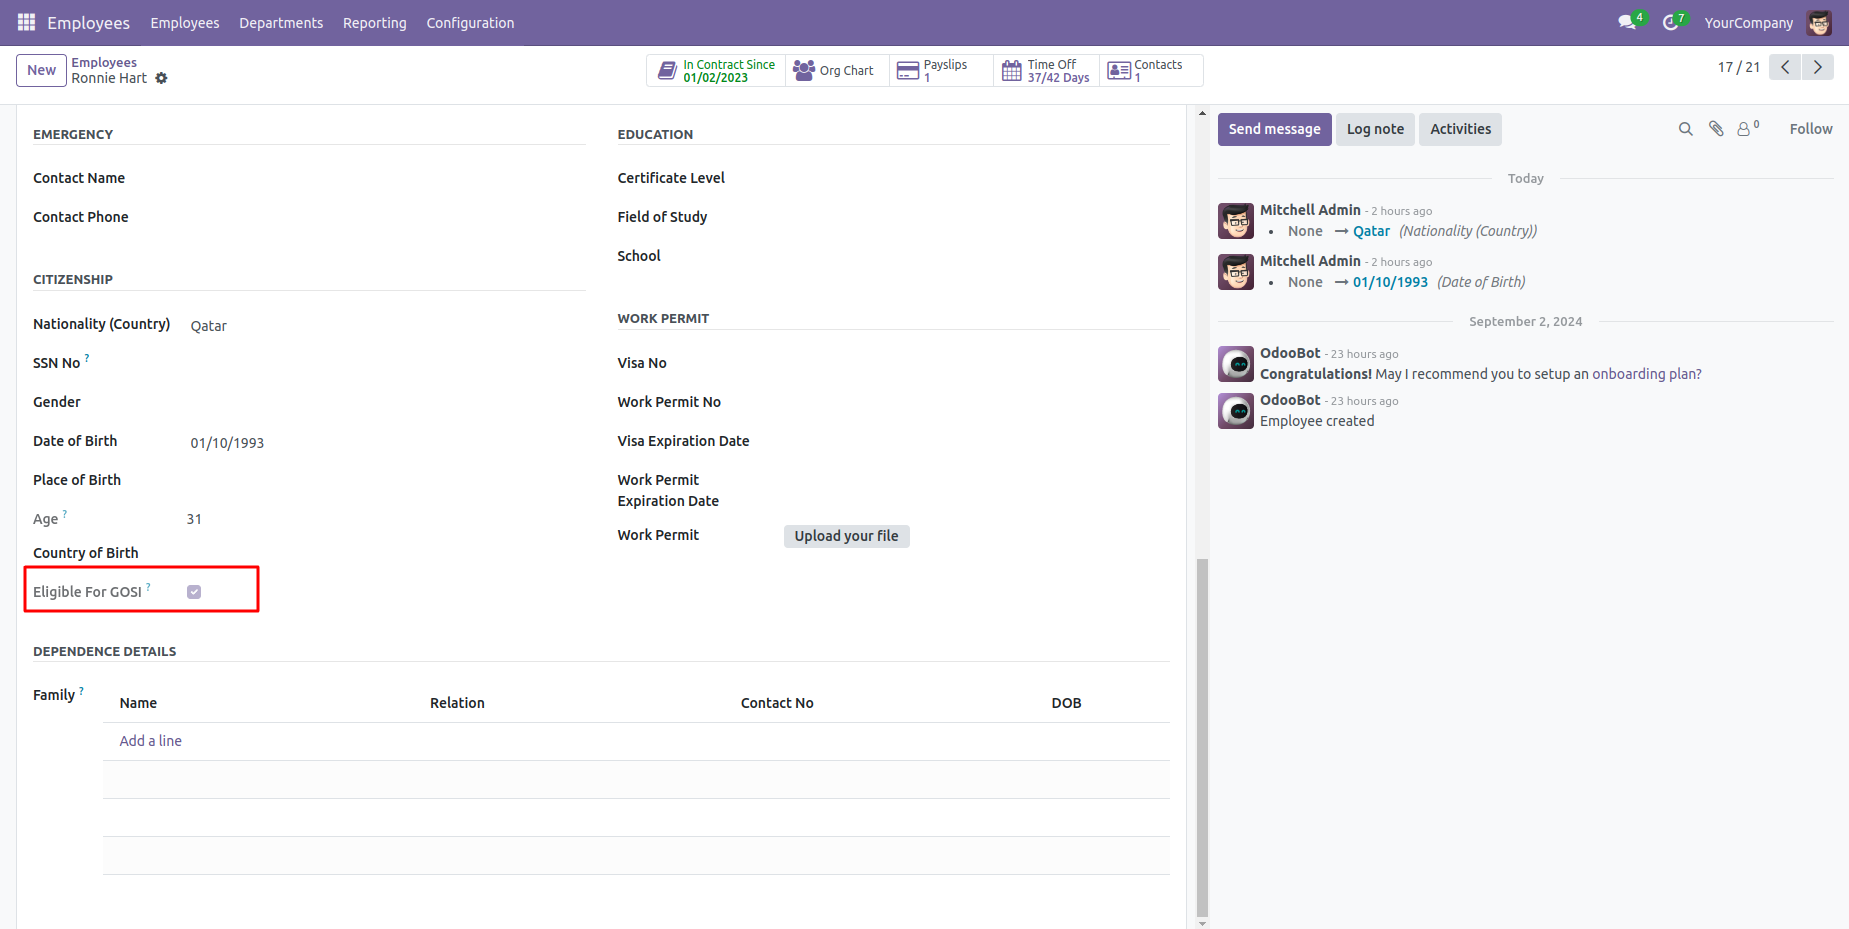
Task: Open the Reporting menu
Action: click(374, 23)
